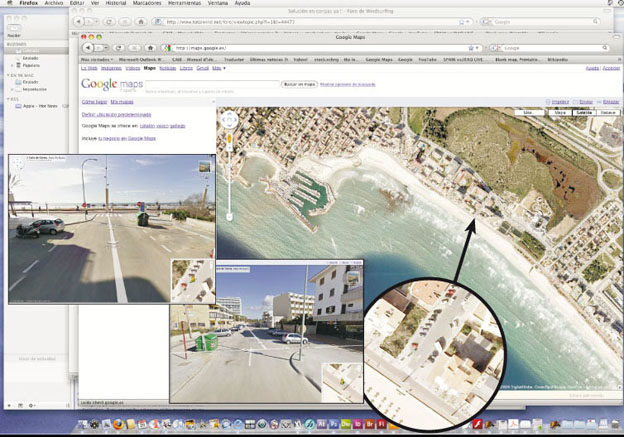Image resolution: width=624 pixels, height=437 pixels.
Task: Switch to the Relieve map view
Action: [x=608, y=113]
